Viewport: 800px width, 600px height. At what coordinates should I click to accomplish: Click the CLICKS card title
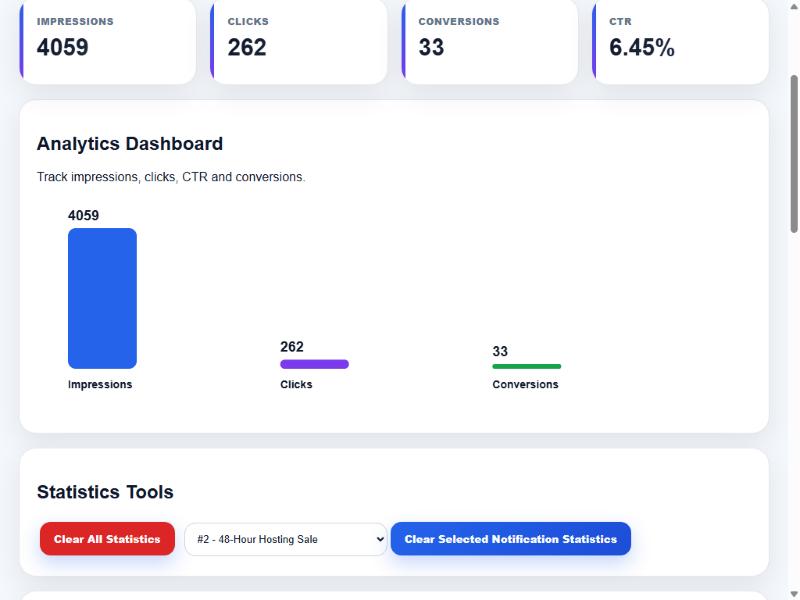[248, 21]
